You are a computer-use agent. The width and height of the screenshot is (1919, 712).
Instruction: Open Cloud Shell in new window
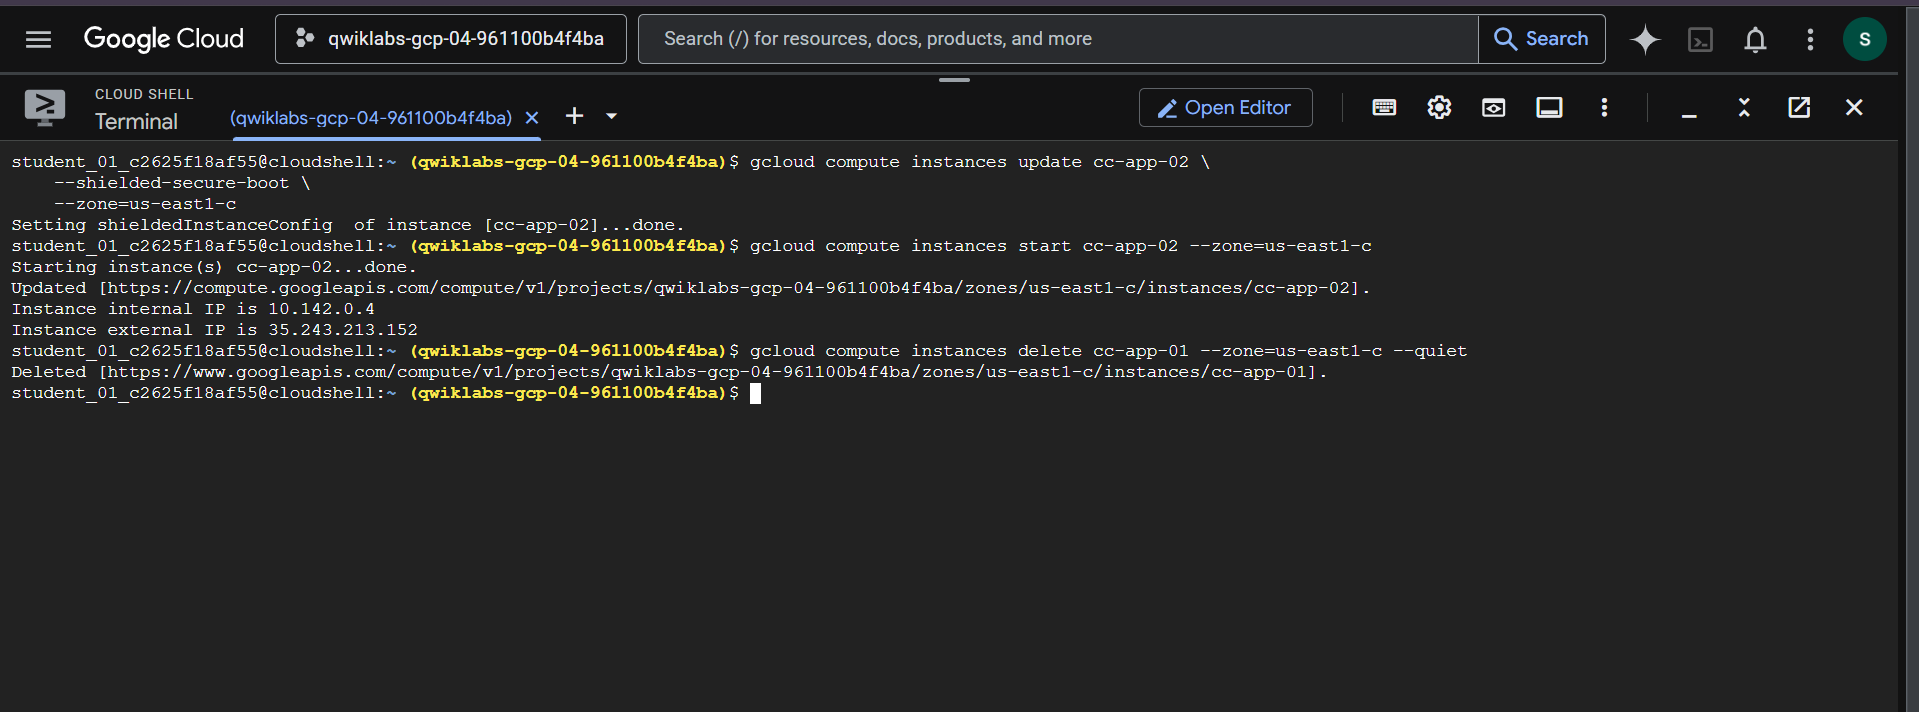[1799, 107]
